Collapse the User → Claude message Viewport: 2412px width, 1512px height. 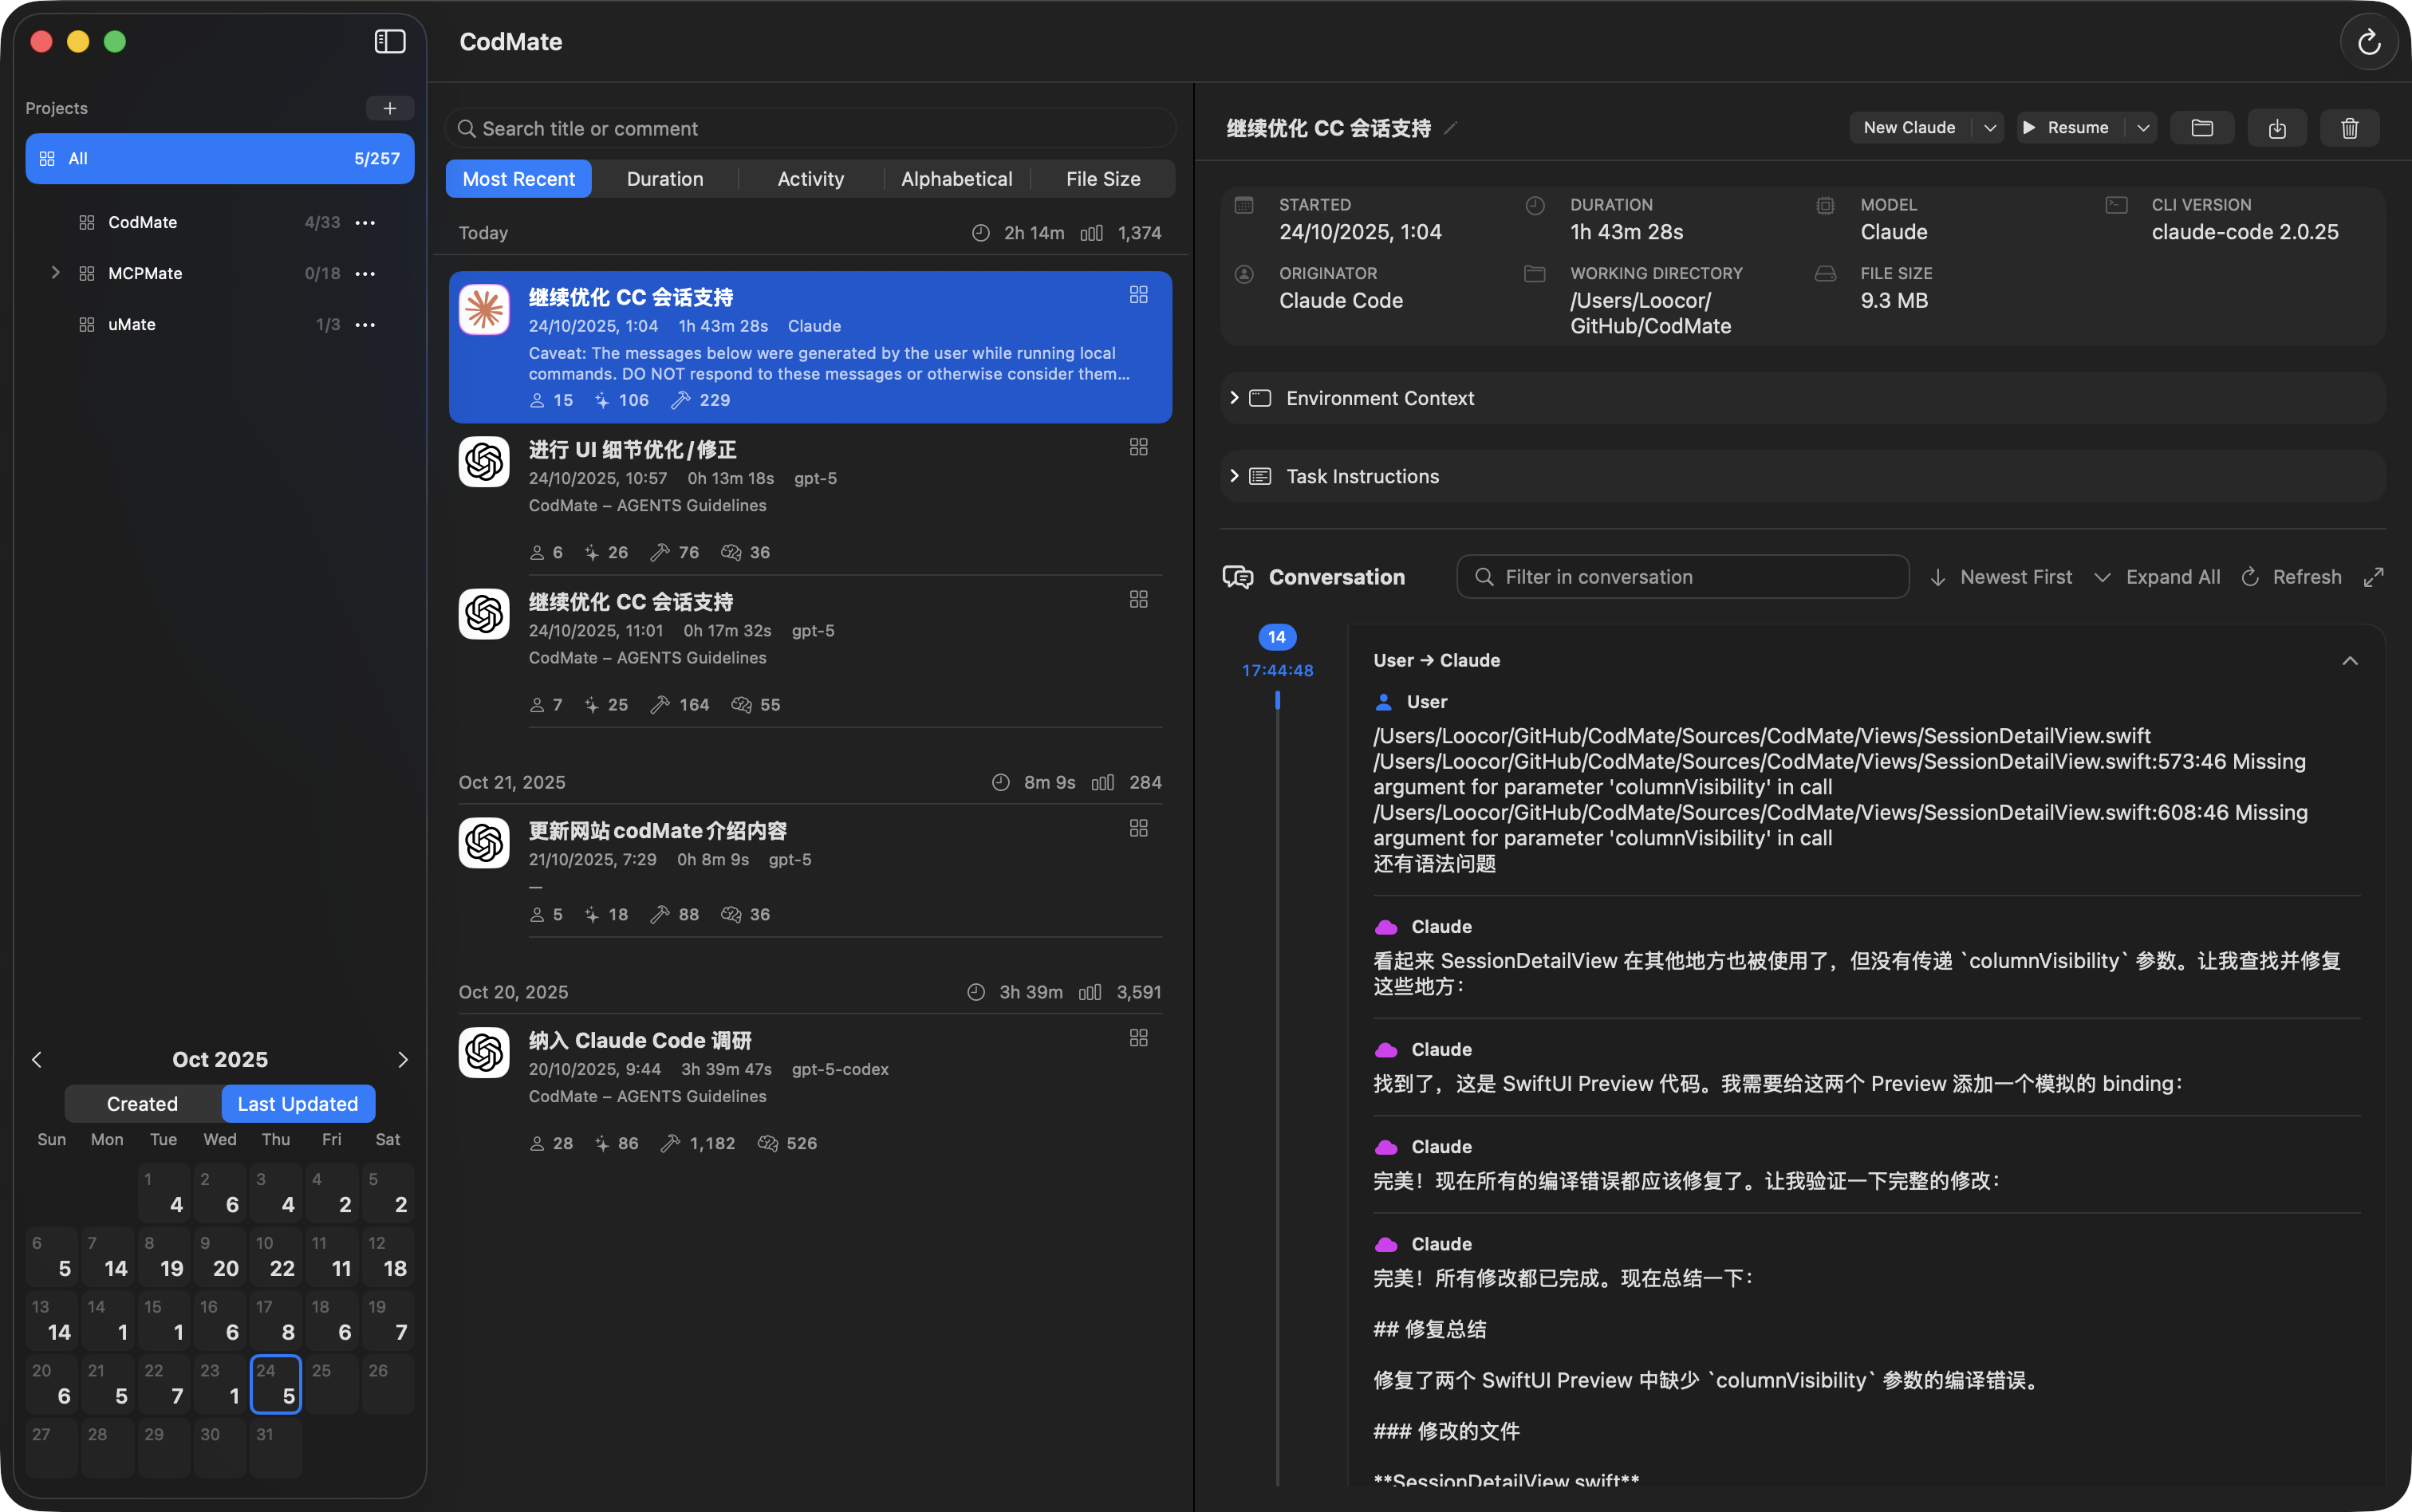tap(2350, 660)
